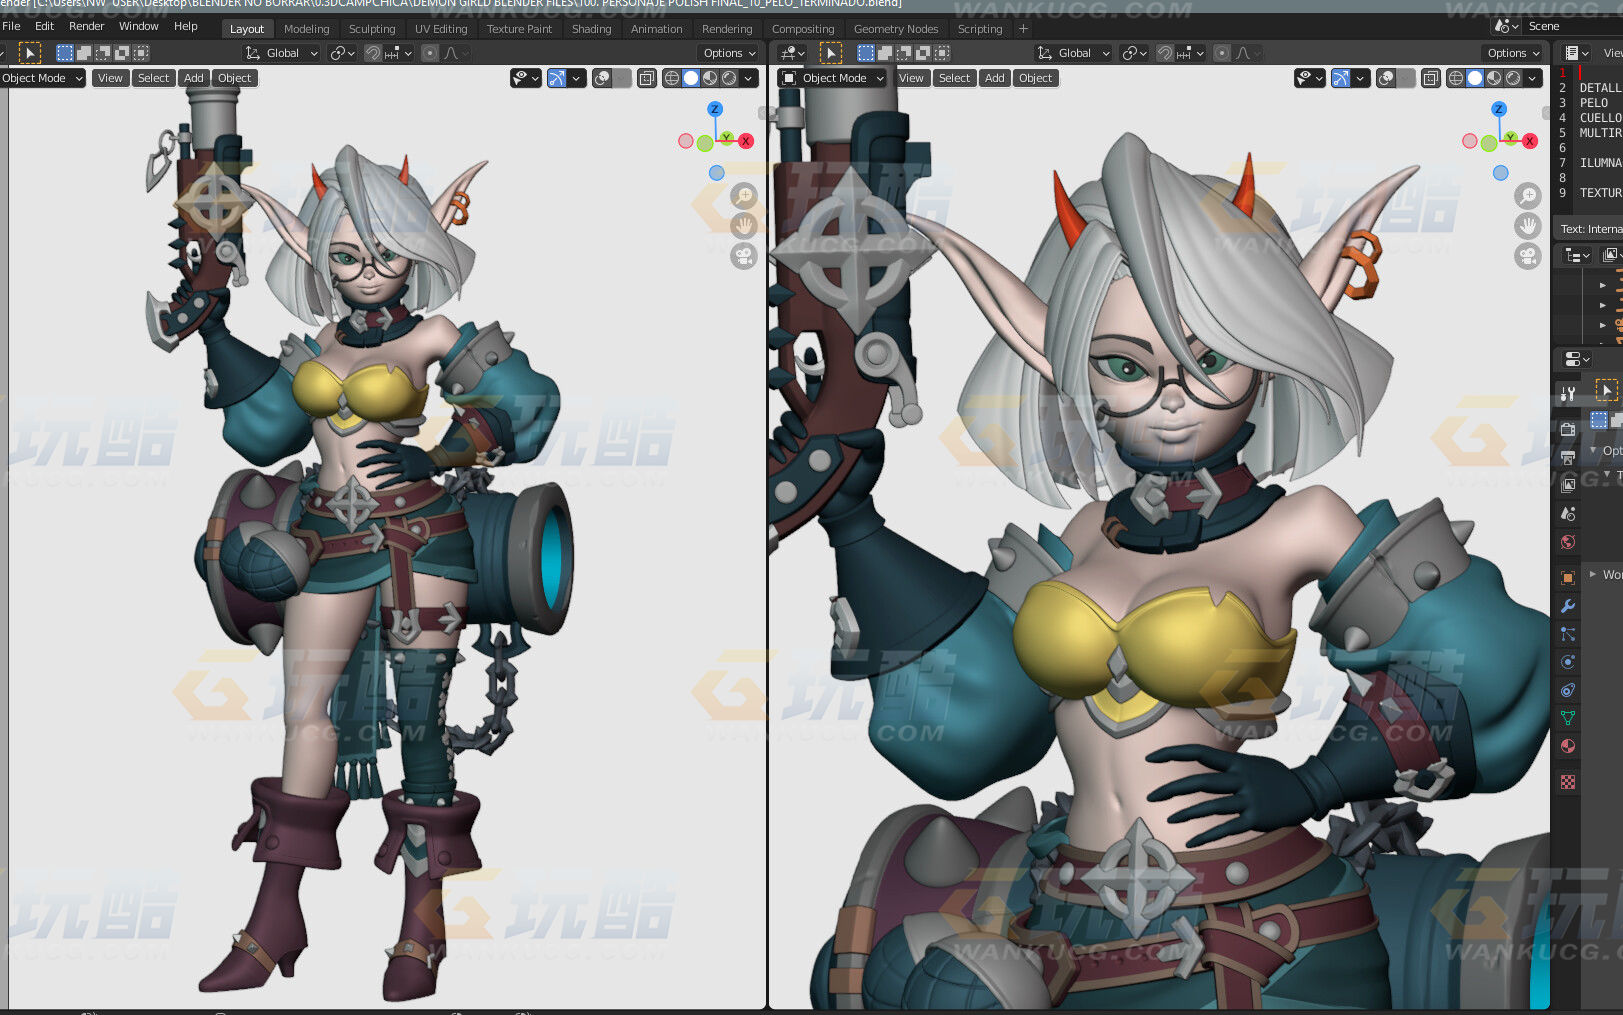Enable material preview shading in left viewport

[x=710, y=78]
